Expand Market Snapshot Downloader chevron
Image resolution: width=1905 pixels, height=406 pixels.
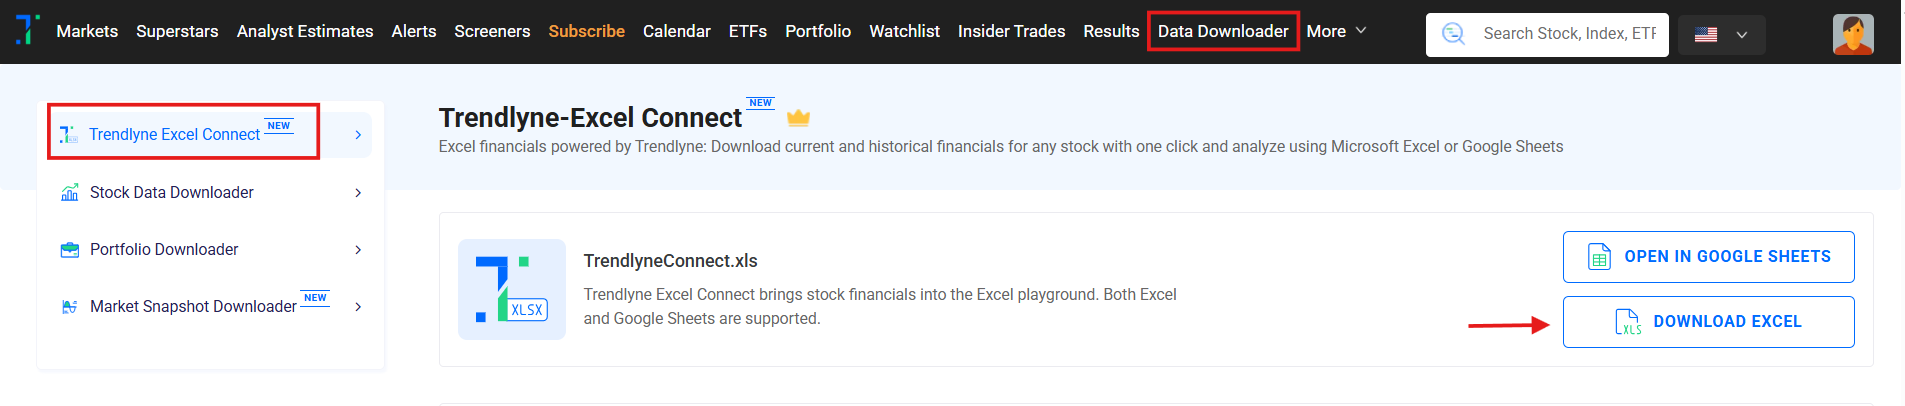point(358,306)
